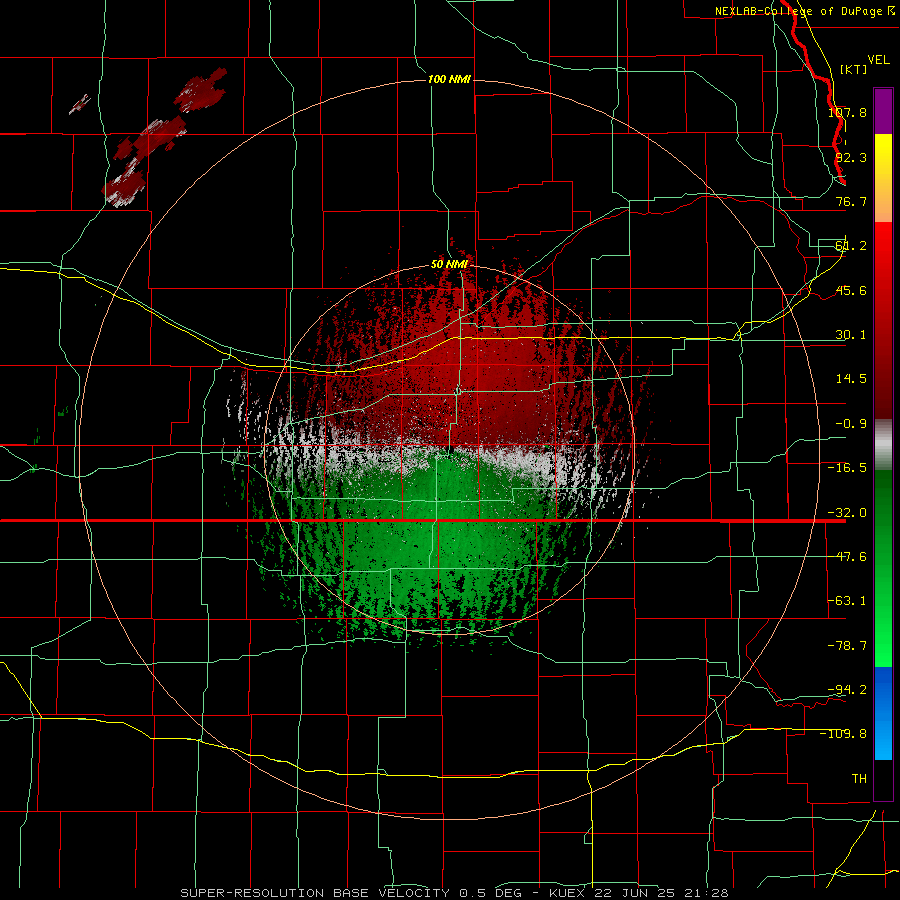Select the -0.9 velocity scale label
The width and height of the screenshot is (900, 900).
coord(851,424)
